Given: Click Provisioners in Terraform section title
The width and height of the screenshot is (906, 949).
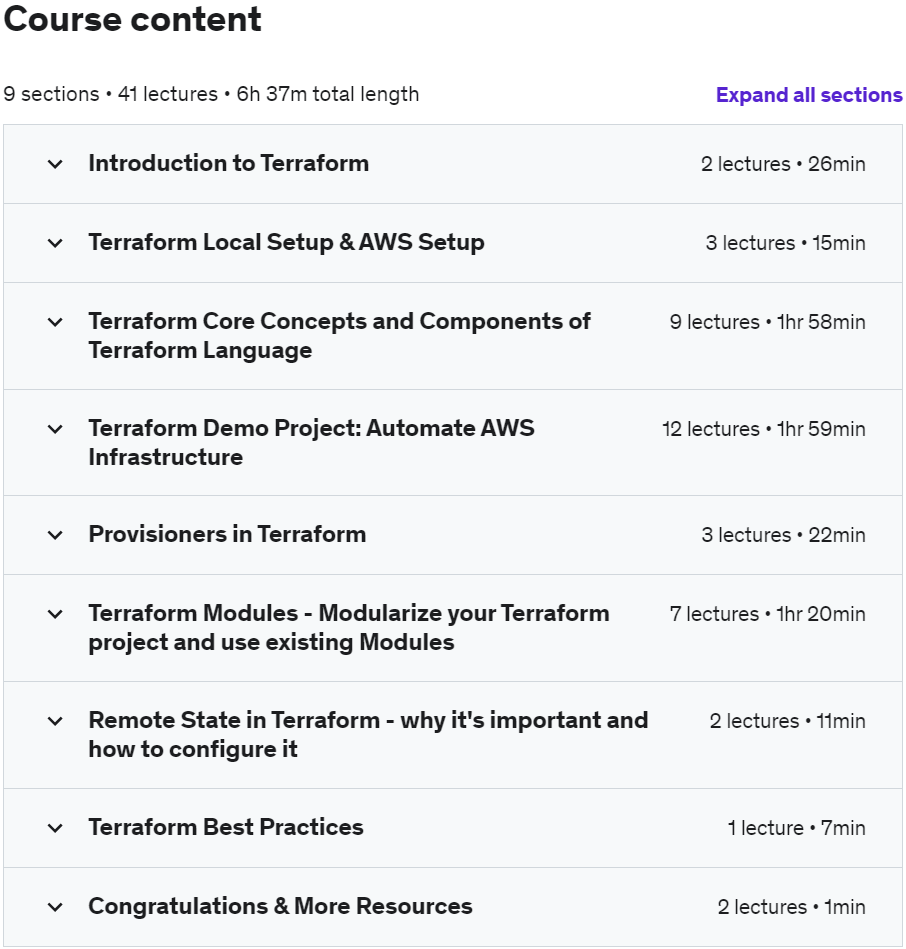Looking at the screenshot, I should (x=228, y=534).
